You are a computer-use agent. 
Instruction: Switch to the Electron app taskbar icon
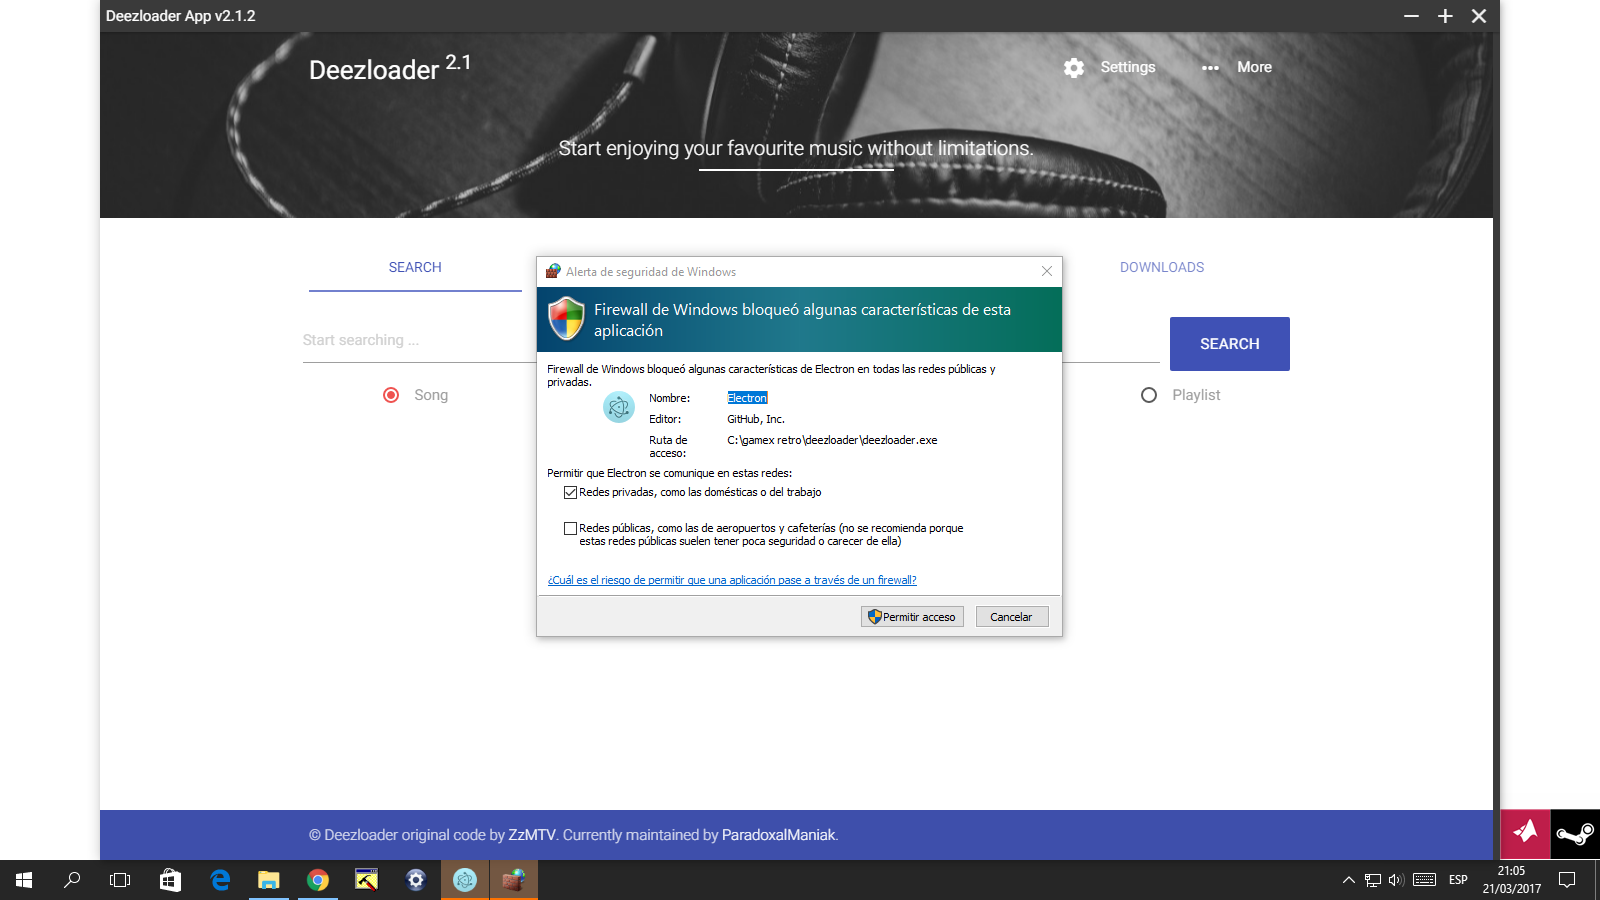465,880
